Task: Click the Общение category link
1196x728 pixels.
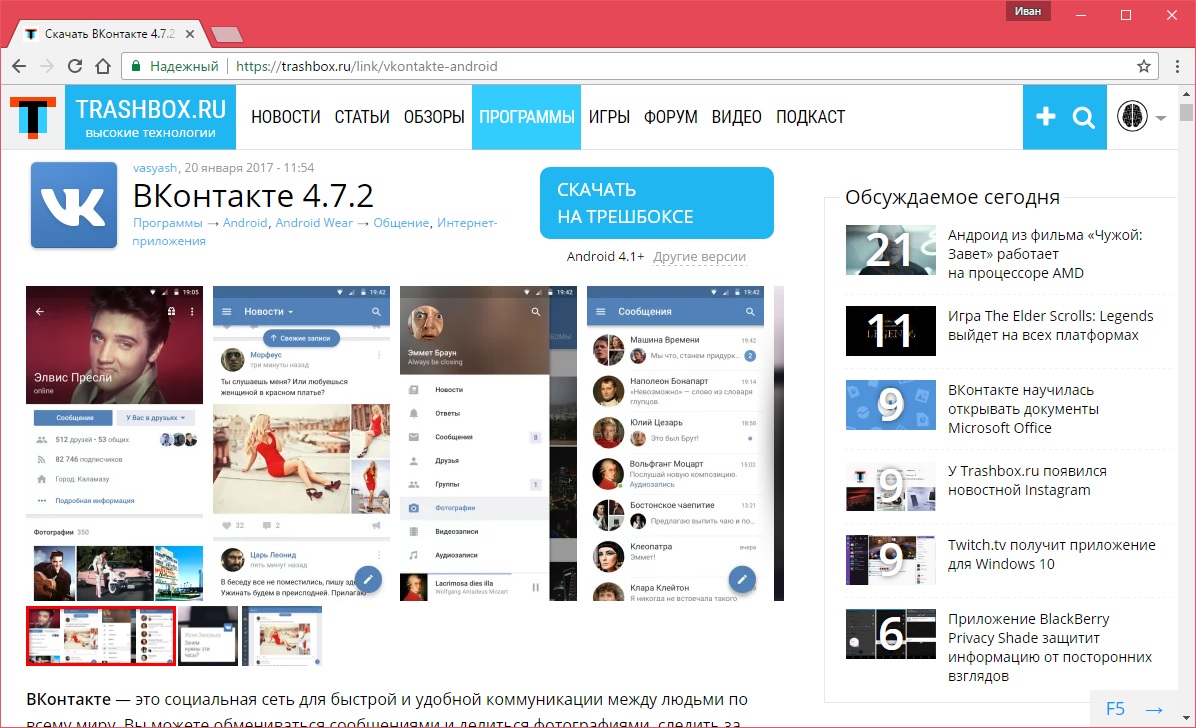Action: (x=401, y=223)
